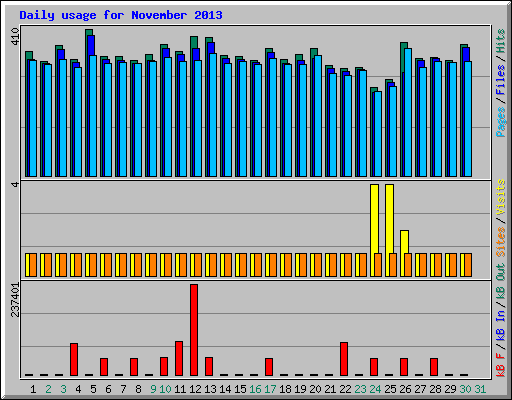The height and width of the screenshot is (400, 512).
Task: Click the 'Visits' legend word
Action: coord(500,197)
